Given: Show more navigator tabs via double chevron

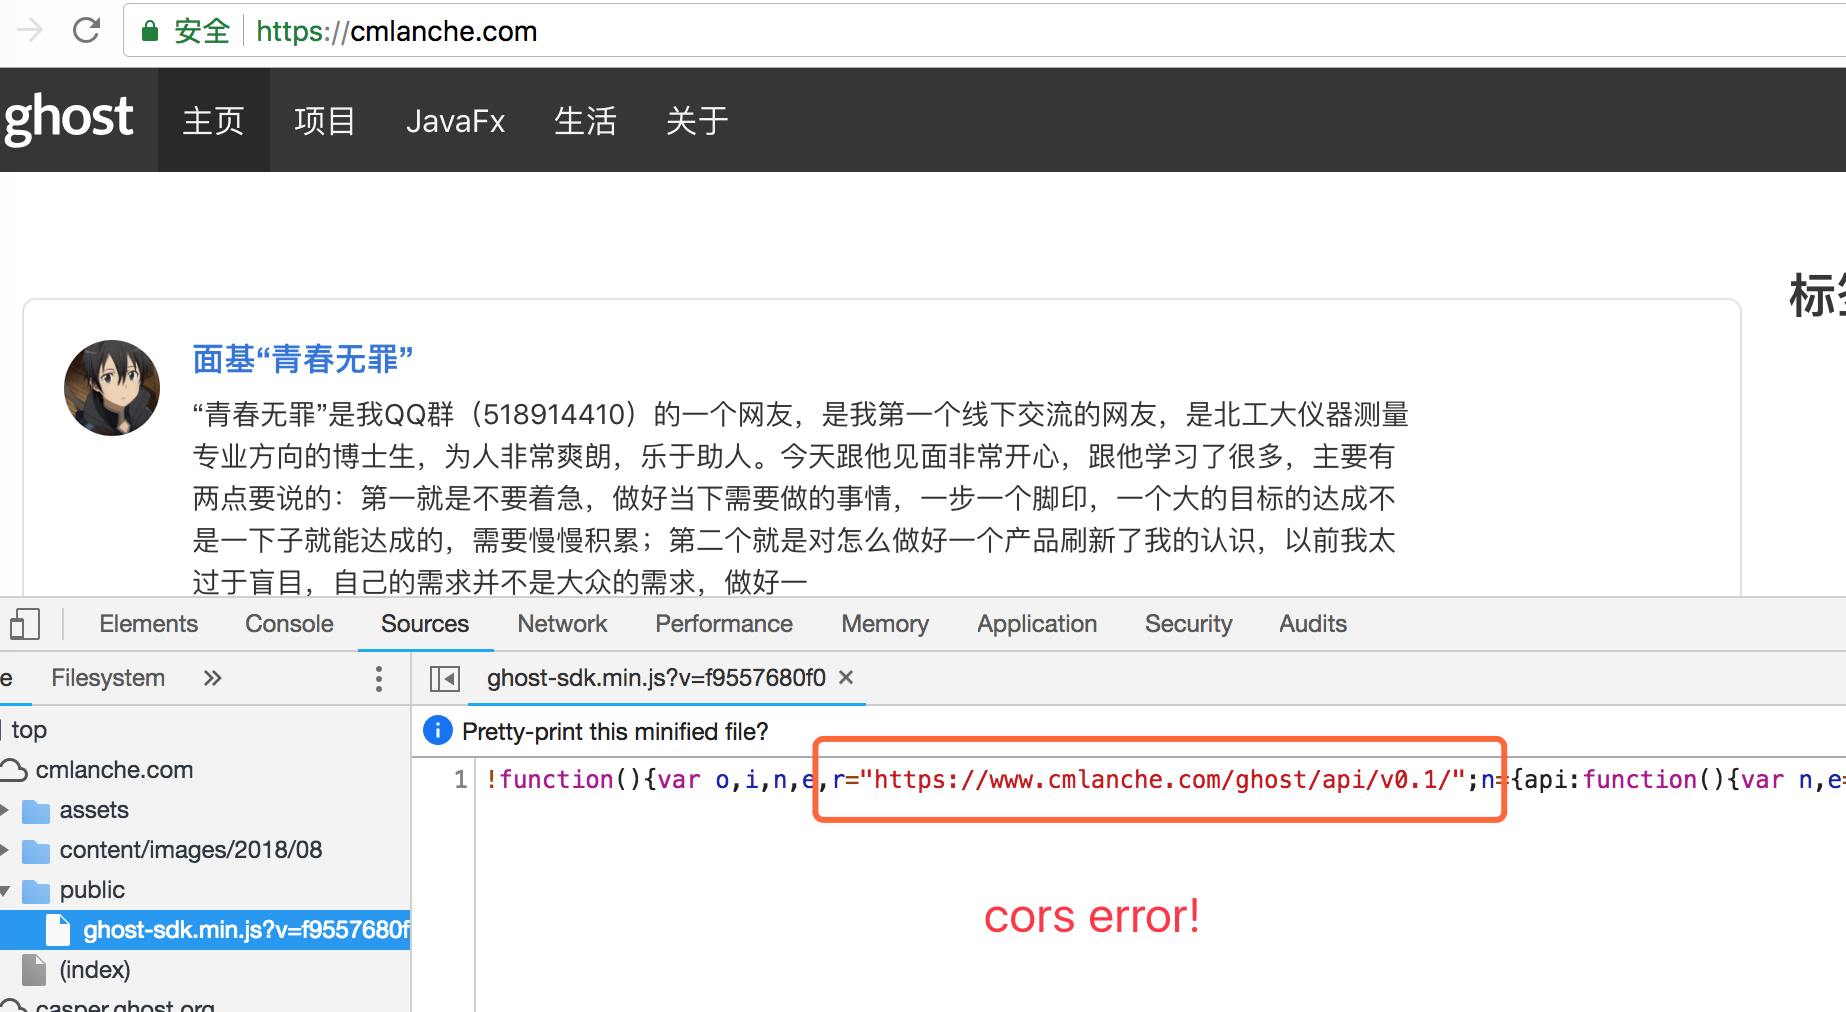Looking at the screenshot, I should point(212,678).
